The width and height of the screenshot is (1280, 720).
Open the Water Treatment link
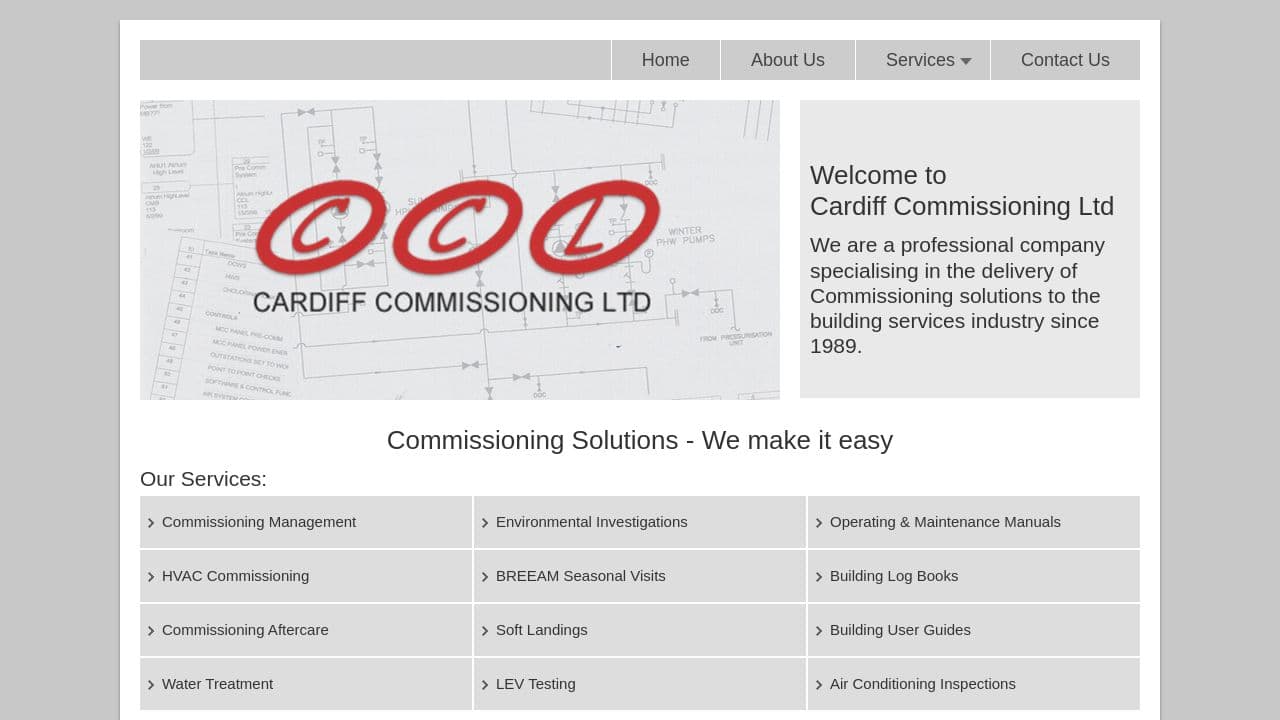pyautogui.click(x=306, y=684)
